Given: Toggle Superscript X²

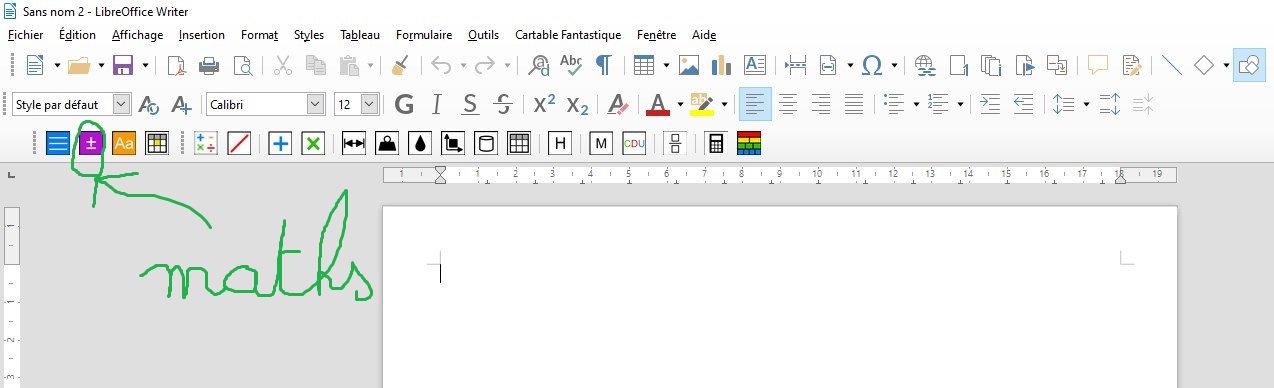Looking at the screenshot, I should coord(544,104).
